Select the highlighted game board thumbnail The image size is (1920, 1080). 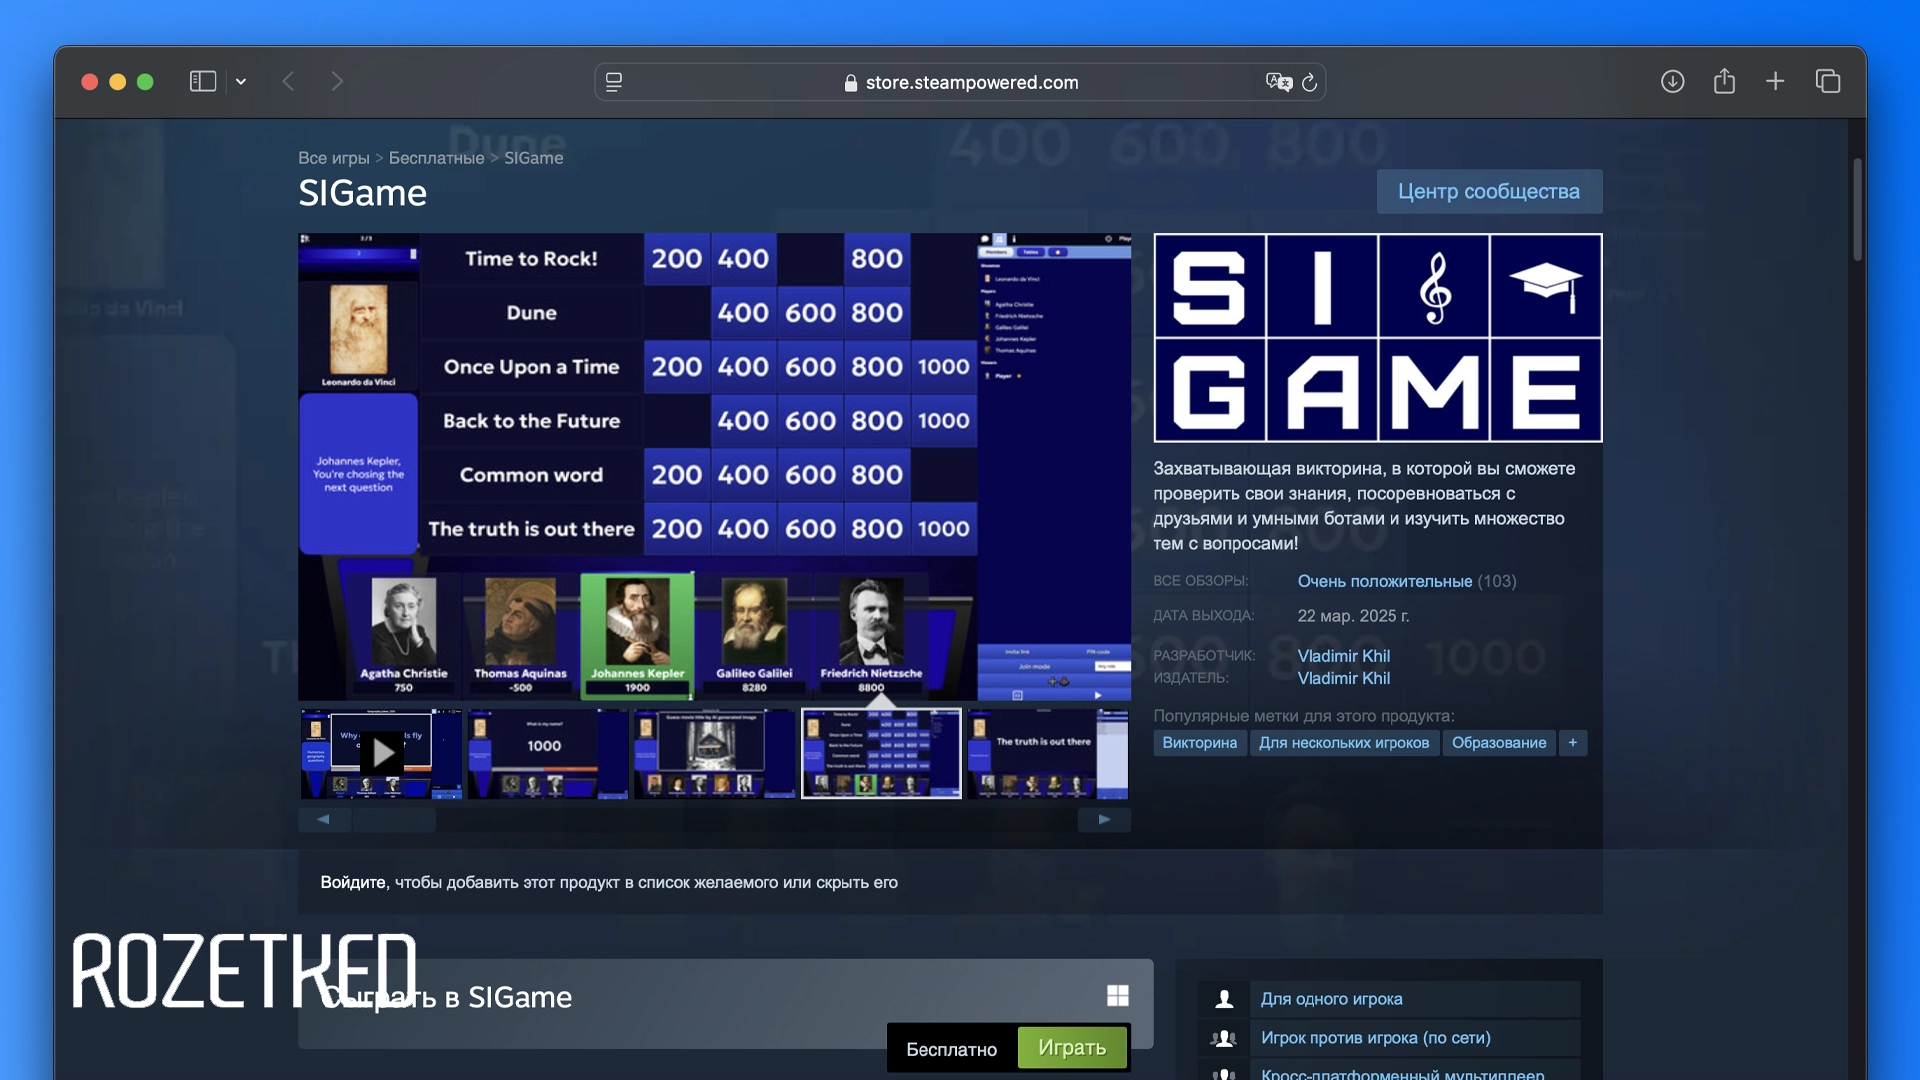(881, 754)
